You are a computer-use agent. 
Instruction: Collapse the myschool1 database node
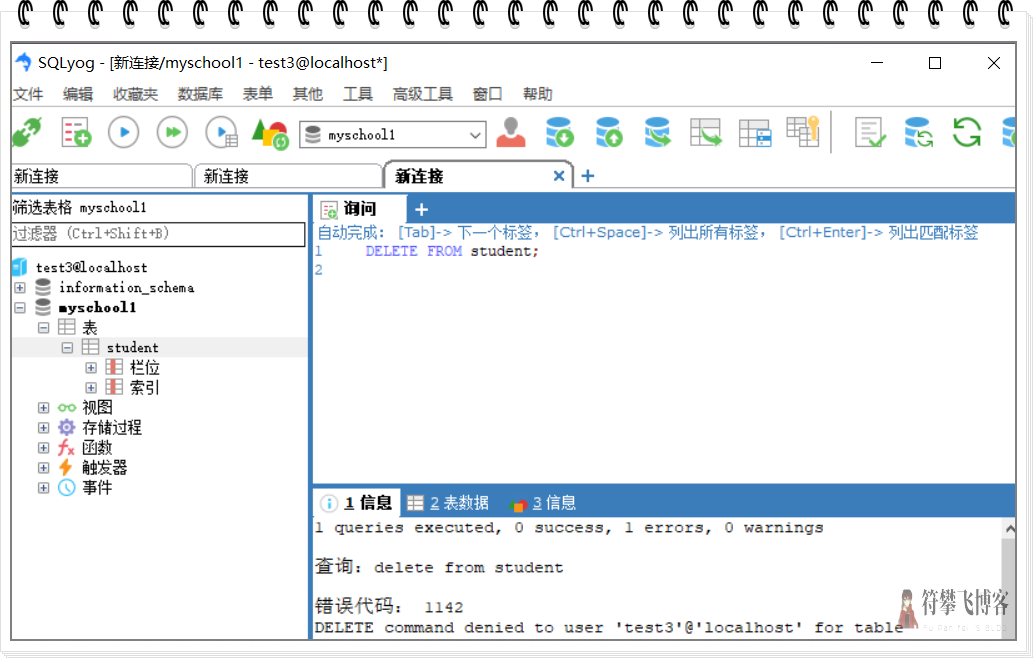pos(20,308)
